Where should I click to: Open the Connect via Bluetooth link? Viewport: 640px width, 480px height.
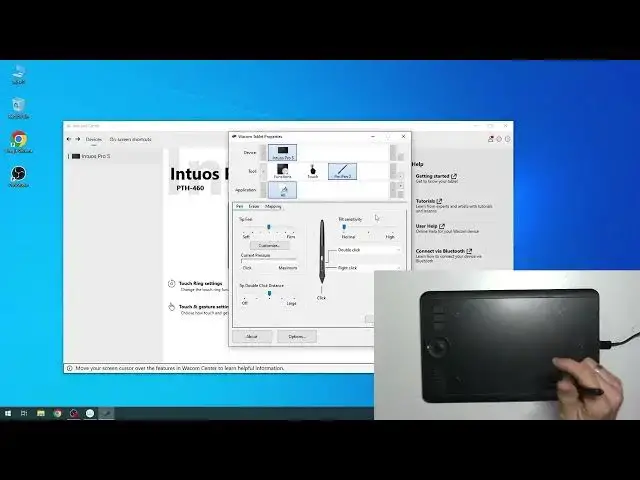444,251
